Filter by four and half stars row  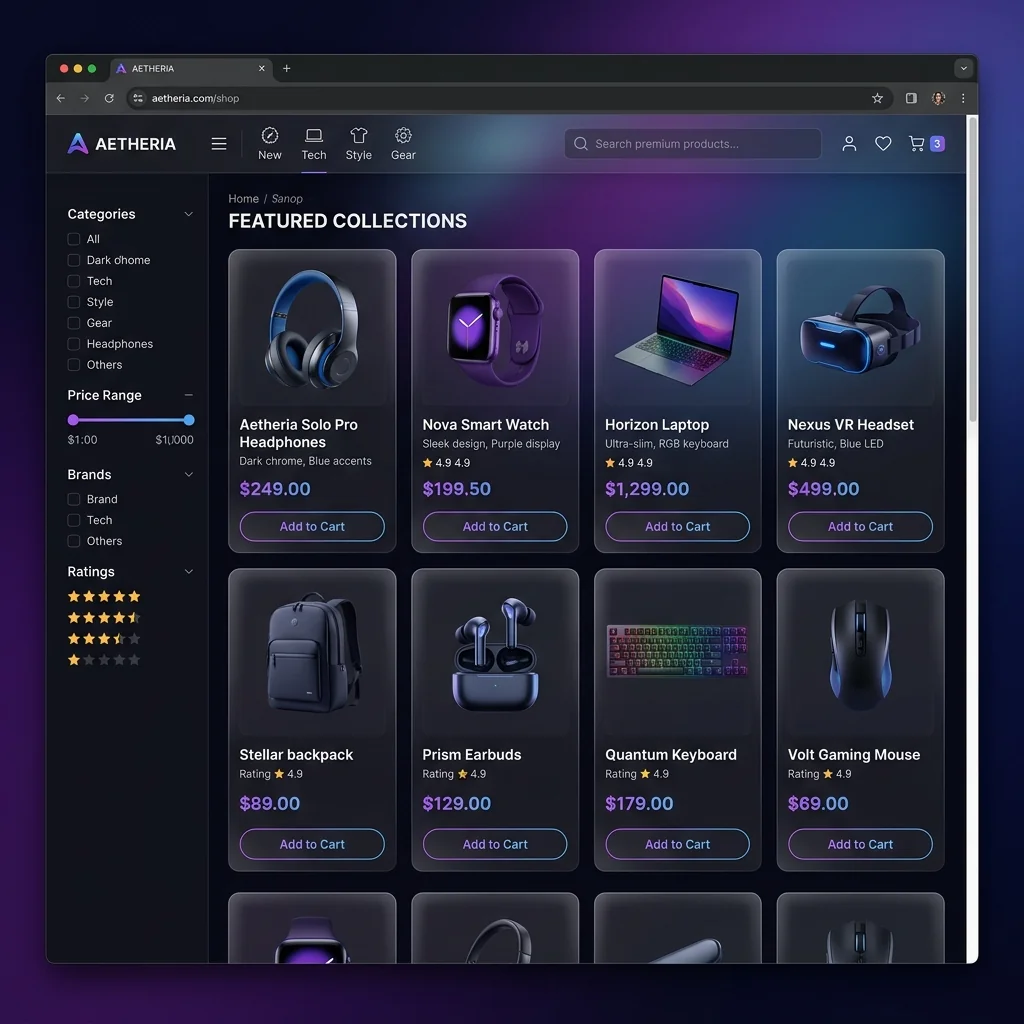(104, 617)
